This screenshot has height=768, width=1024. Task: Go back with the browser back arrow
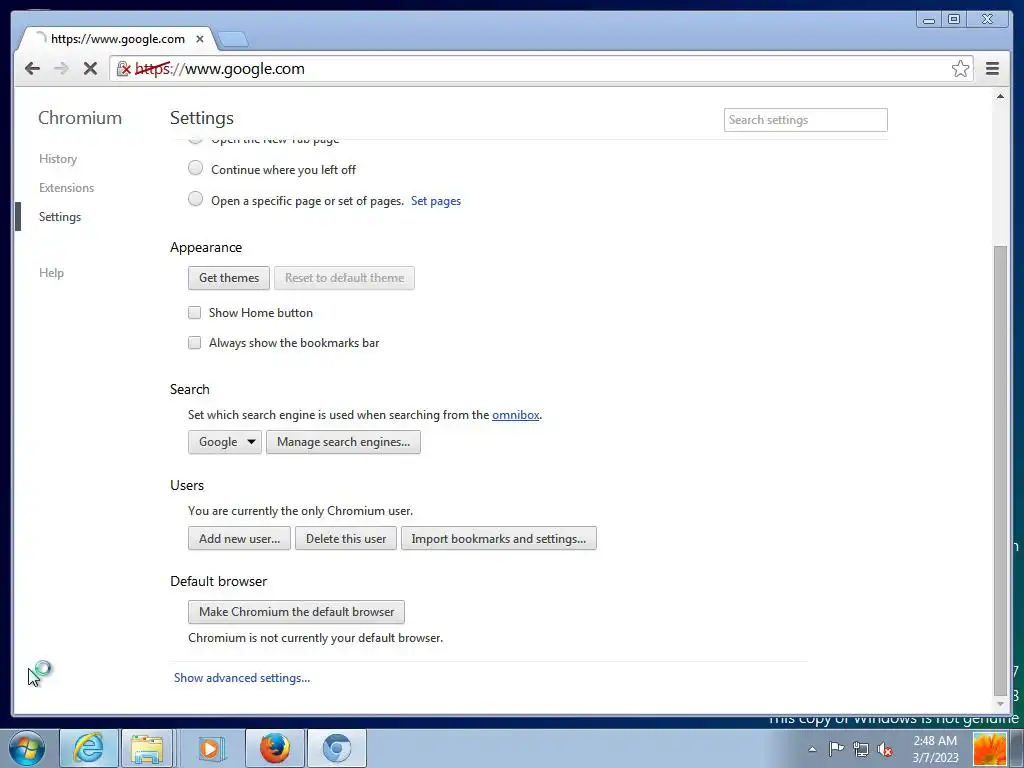(32, 69)
